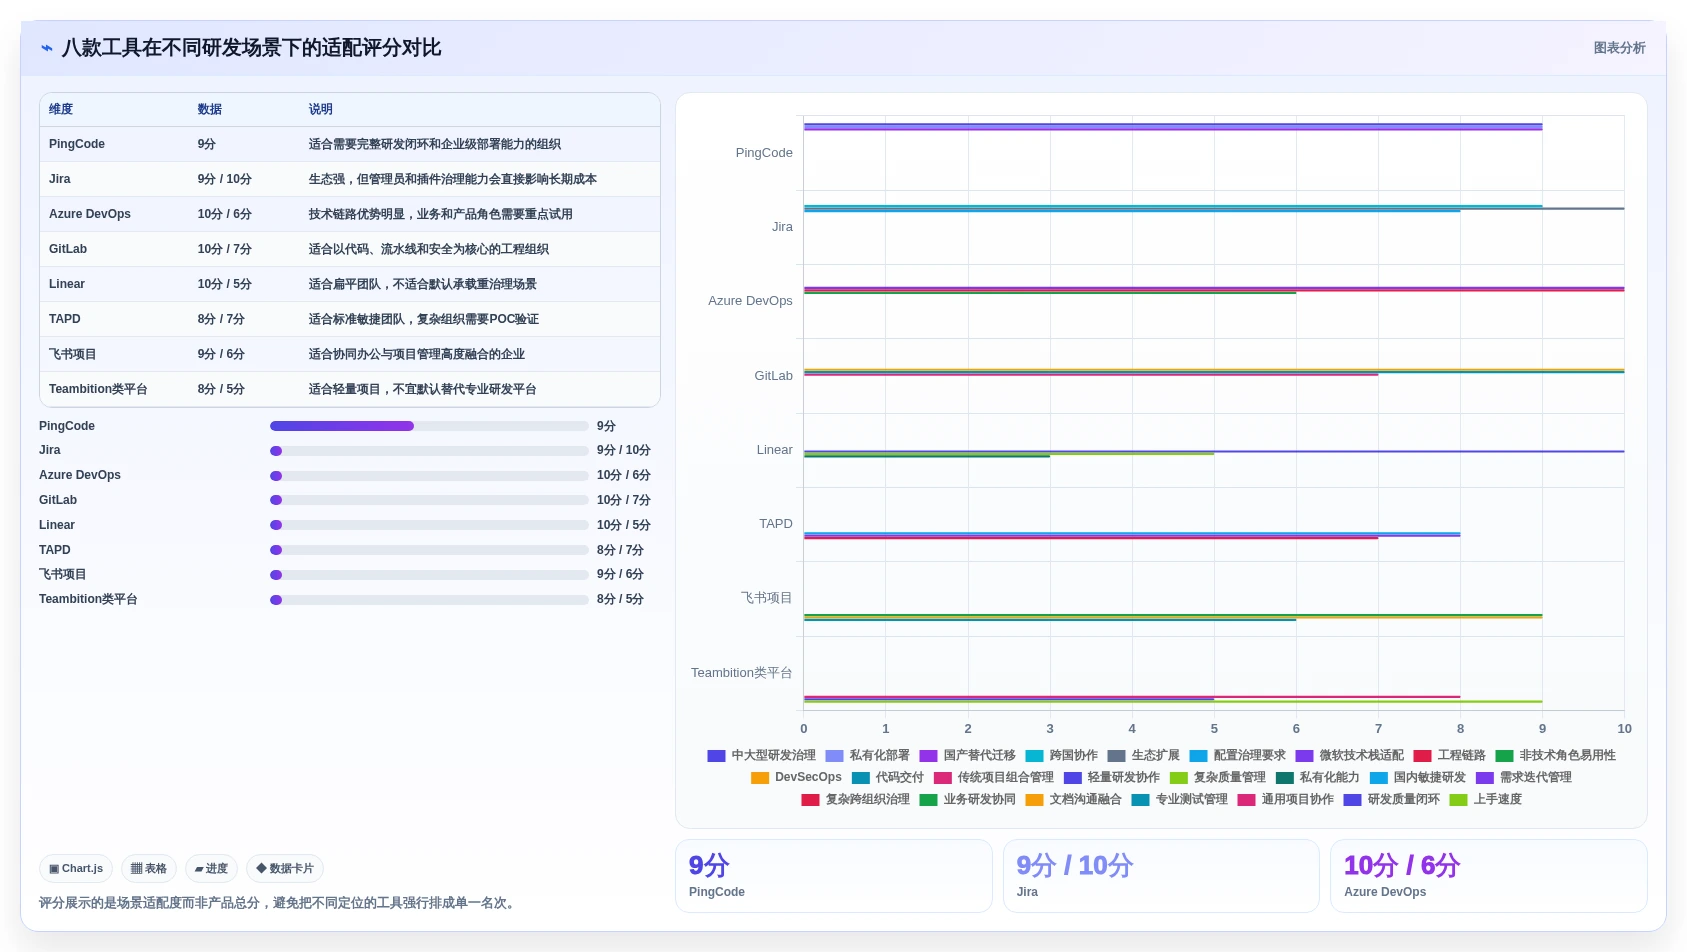Viewport: 1687px width, 952px height.
Task: Click the TAPD progress bar track
Action: pyautogui.click(x=429, y=550)
